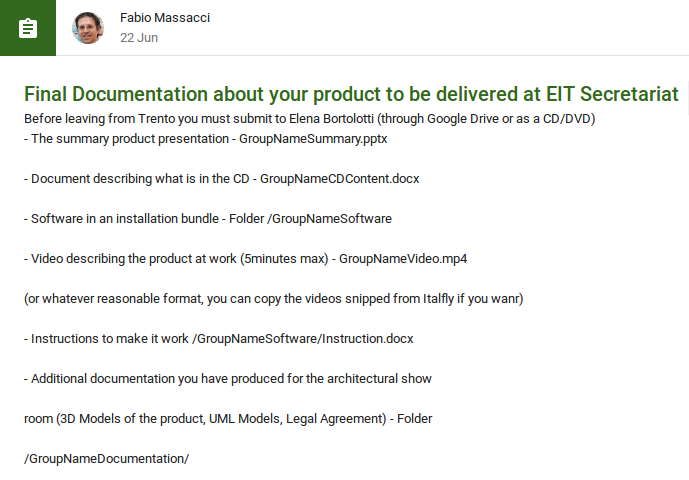Open Fabio Massacci's profile photo
Viewport: 689px width, 480px height.
88,28
